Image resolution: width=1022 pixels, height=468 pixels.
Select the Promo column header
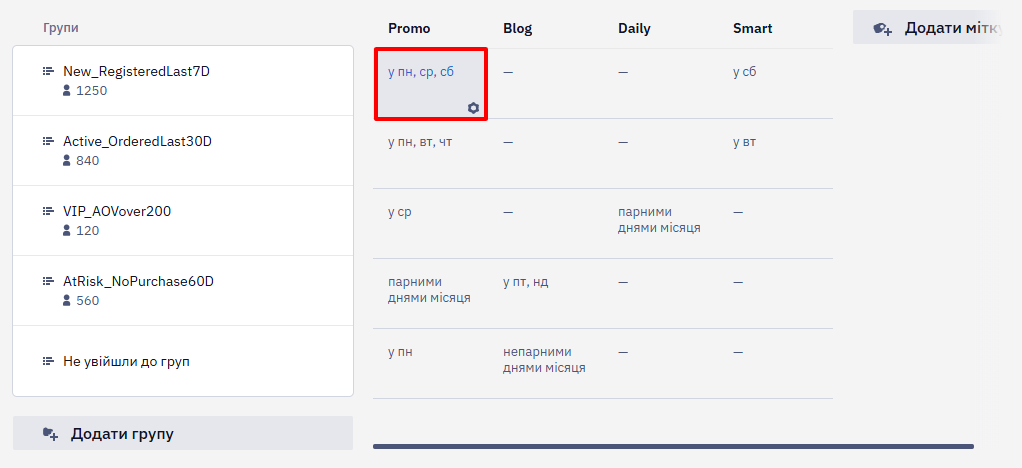tap(409, 29)
